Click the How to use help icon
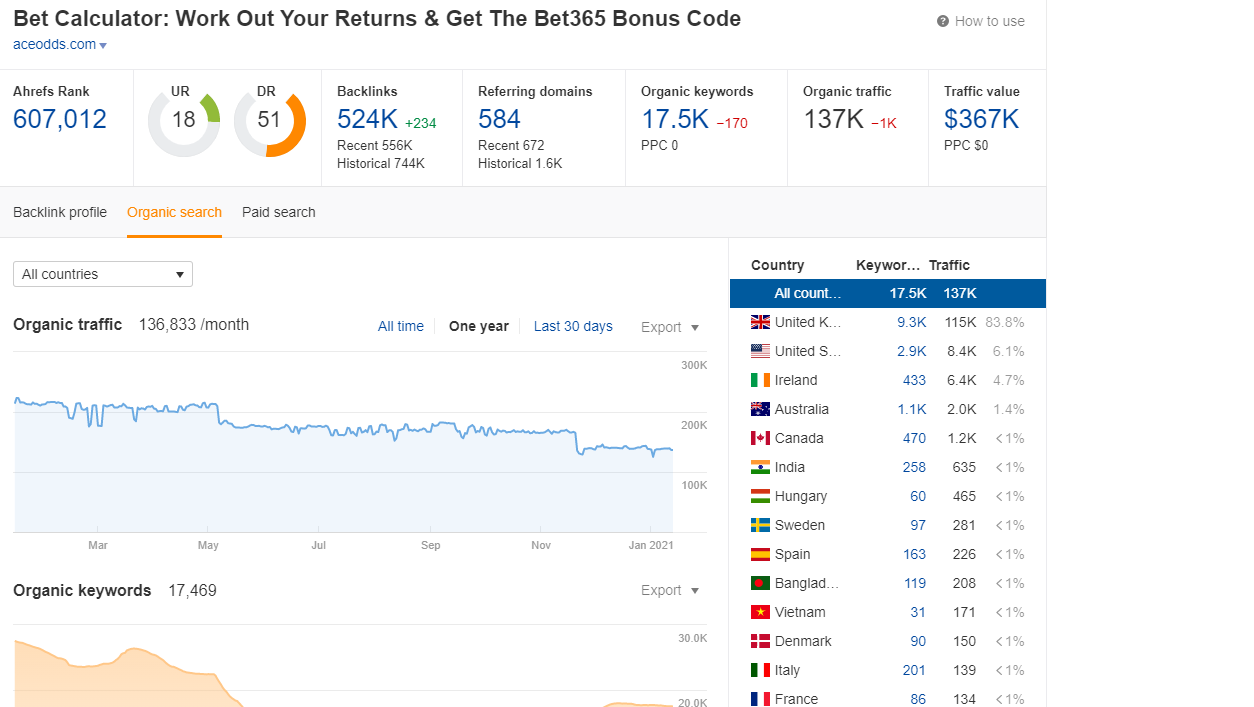 (x=942, y=21)
